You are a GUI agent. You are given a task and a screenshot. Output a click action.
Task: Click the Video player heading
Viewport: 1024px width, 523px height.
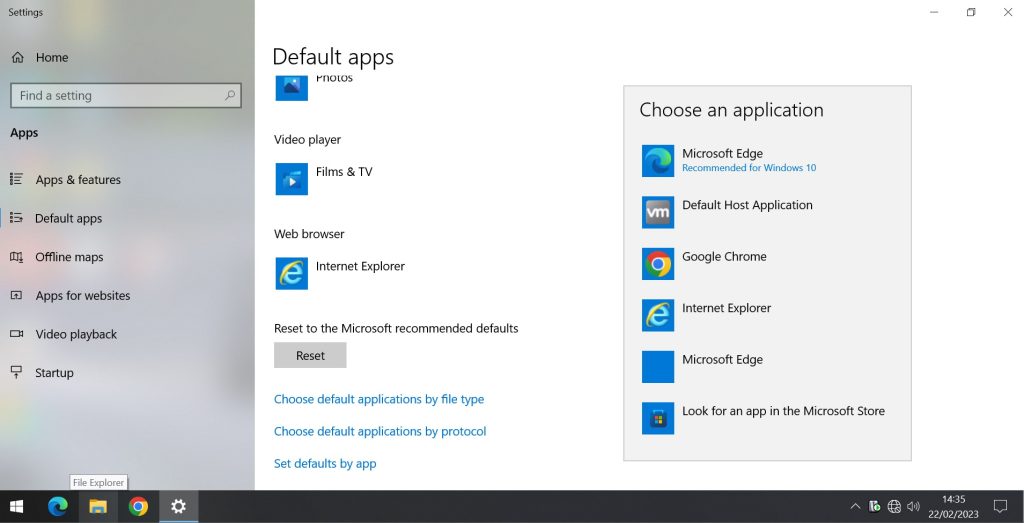(308, 140)
